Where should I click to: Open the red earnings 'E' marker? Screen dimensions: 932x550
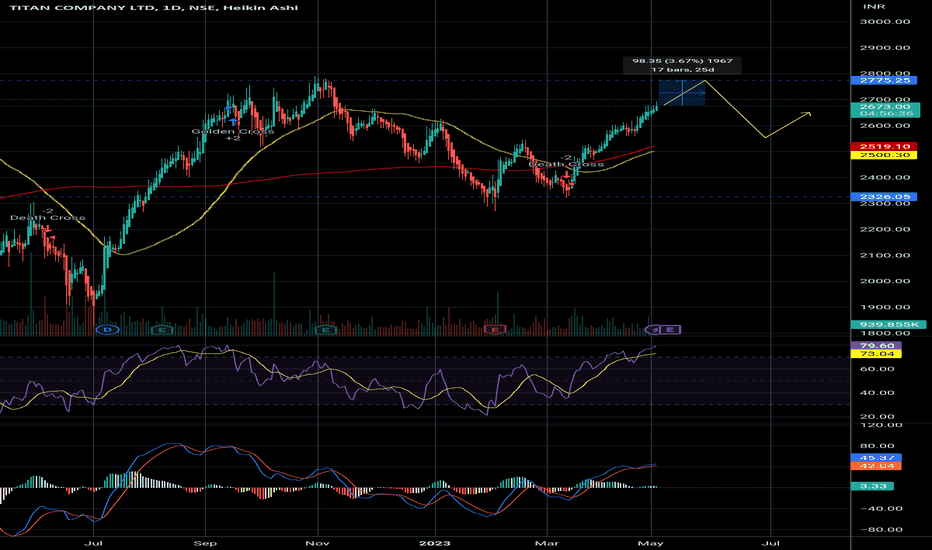[495, 329]
